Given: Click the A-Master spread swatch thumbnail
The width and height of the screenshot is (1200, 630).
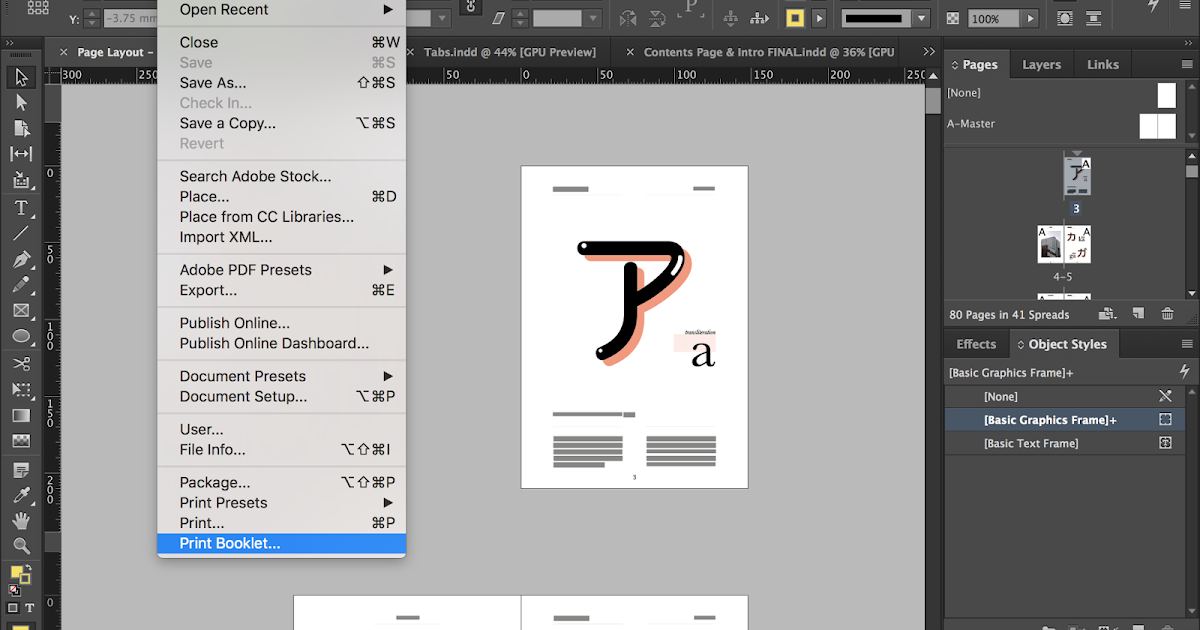Looking at the screenshot, I should click(x=1157, y=126).
